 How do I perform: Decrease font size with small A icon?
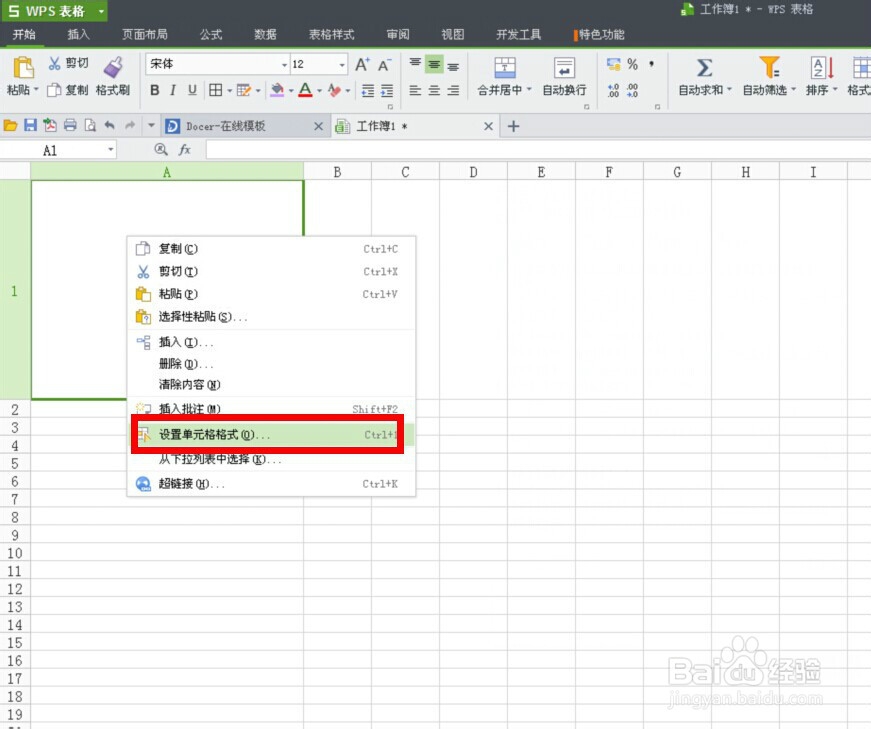[x=384, y=65]
